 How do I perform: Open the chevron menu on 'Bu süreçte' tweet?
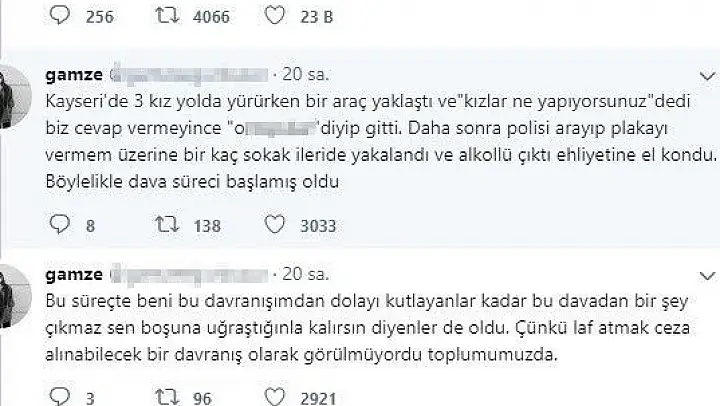point(707,276)
